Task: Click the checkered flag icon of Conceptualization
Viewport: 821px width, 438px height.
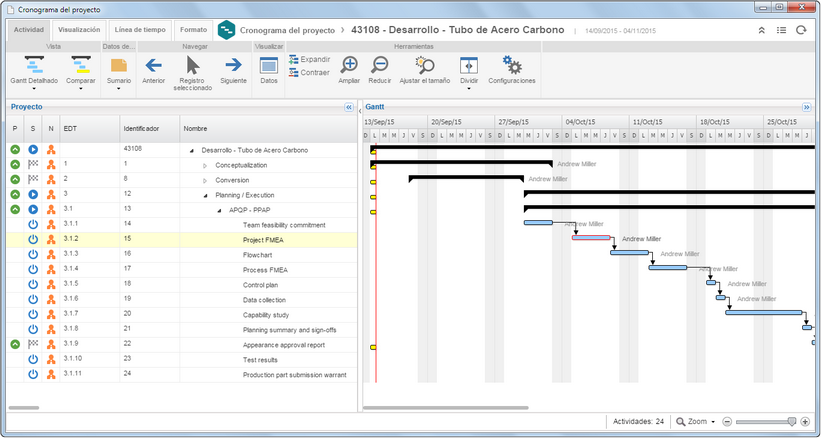Action: click(33, 164)
